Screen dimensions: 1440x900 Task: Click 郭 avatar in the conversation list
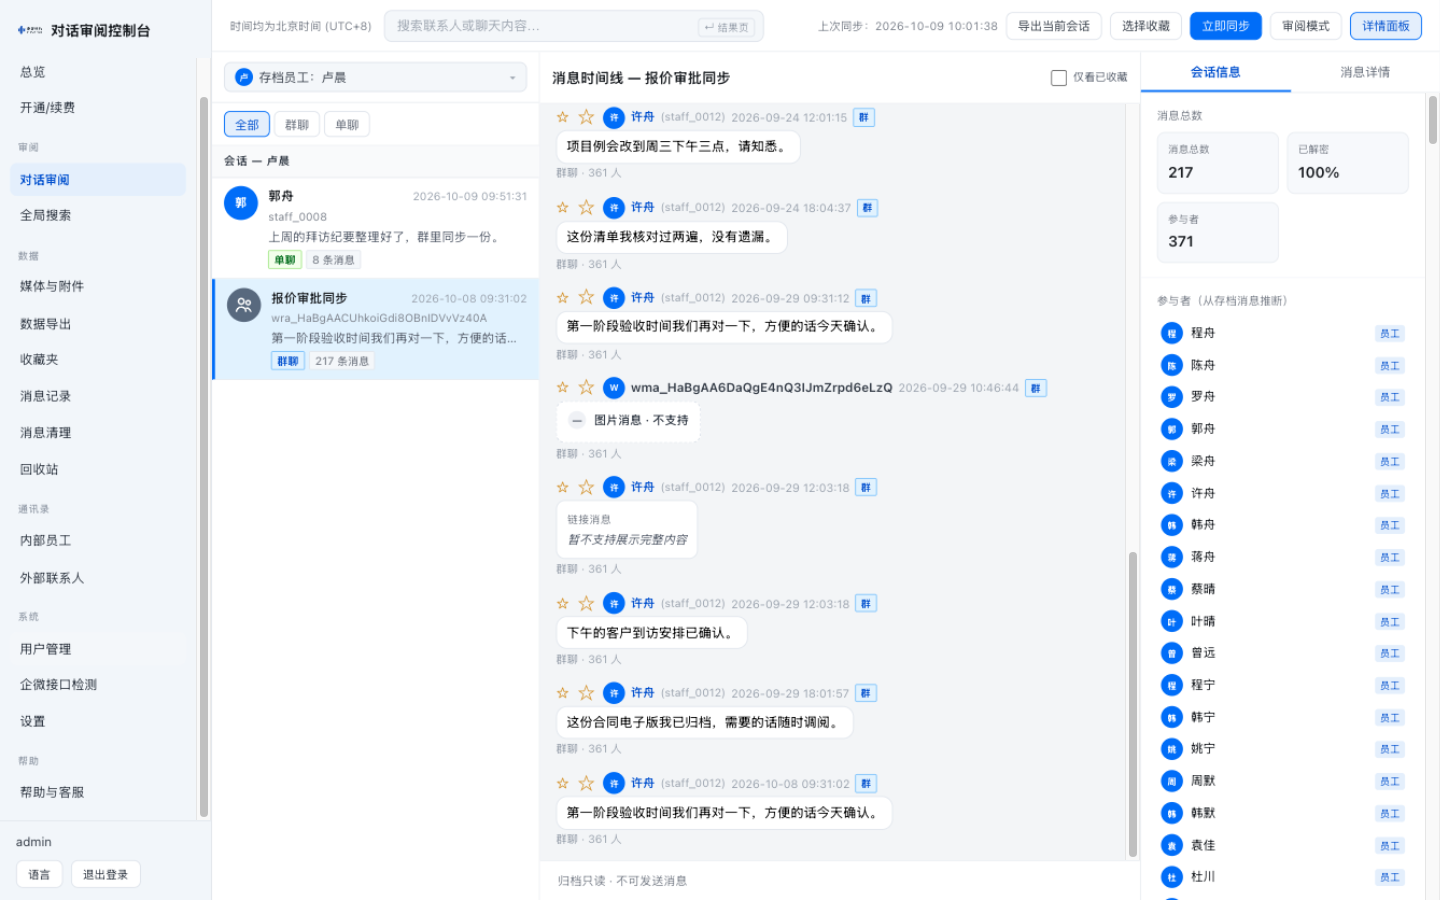click(x=241, y=203)
